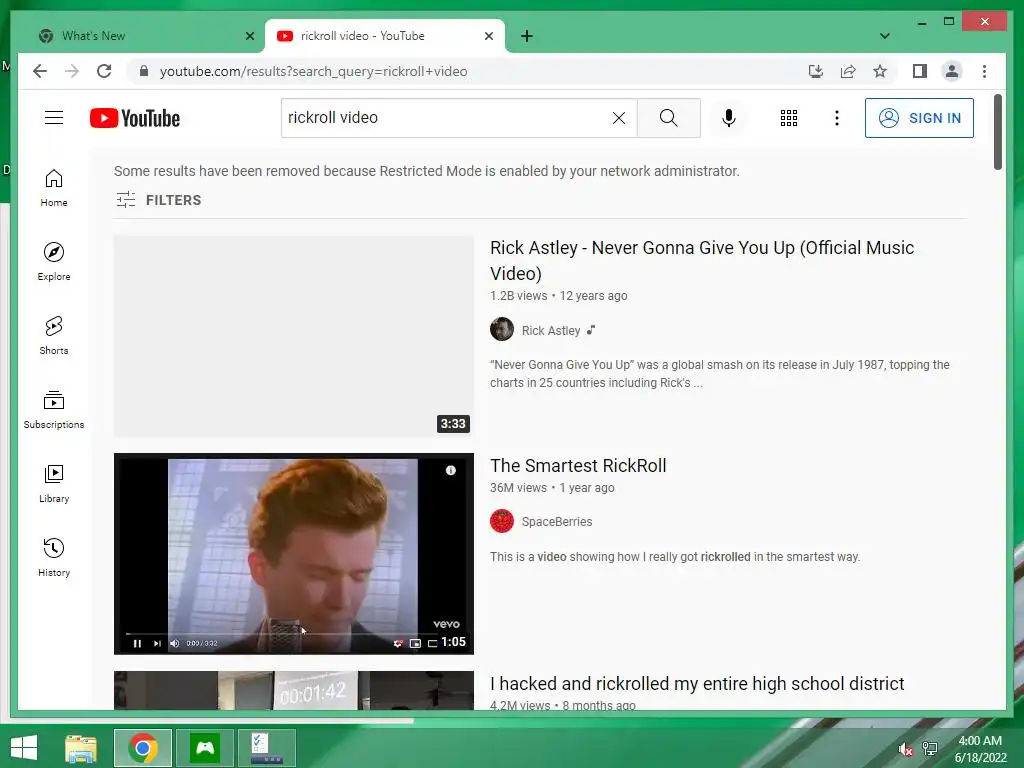The image size is (1024, 768).
Task: Click the Chrome forward arrow
Action: 72,71
